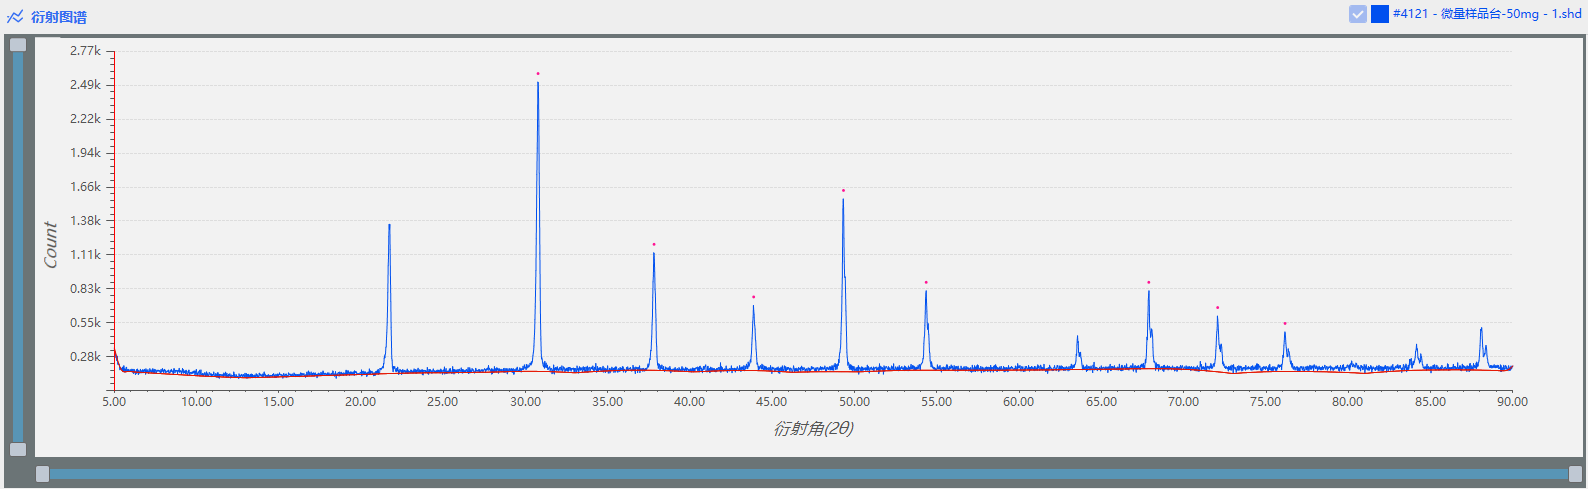Click the peak marker near 38 degrees
The height and width of the screenshot is (489, 1588).
click(654, 244)
